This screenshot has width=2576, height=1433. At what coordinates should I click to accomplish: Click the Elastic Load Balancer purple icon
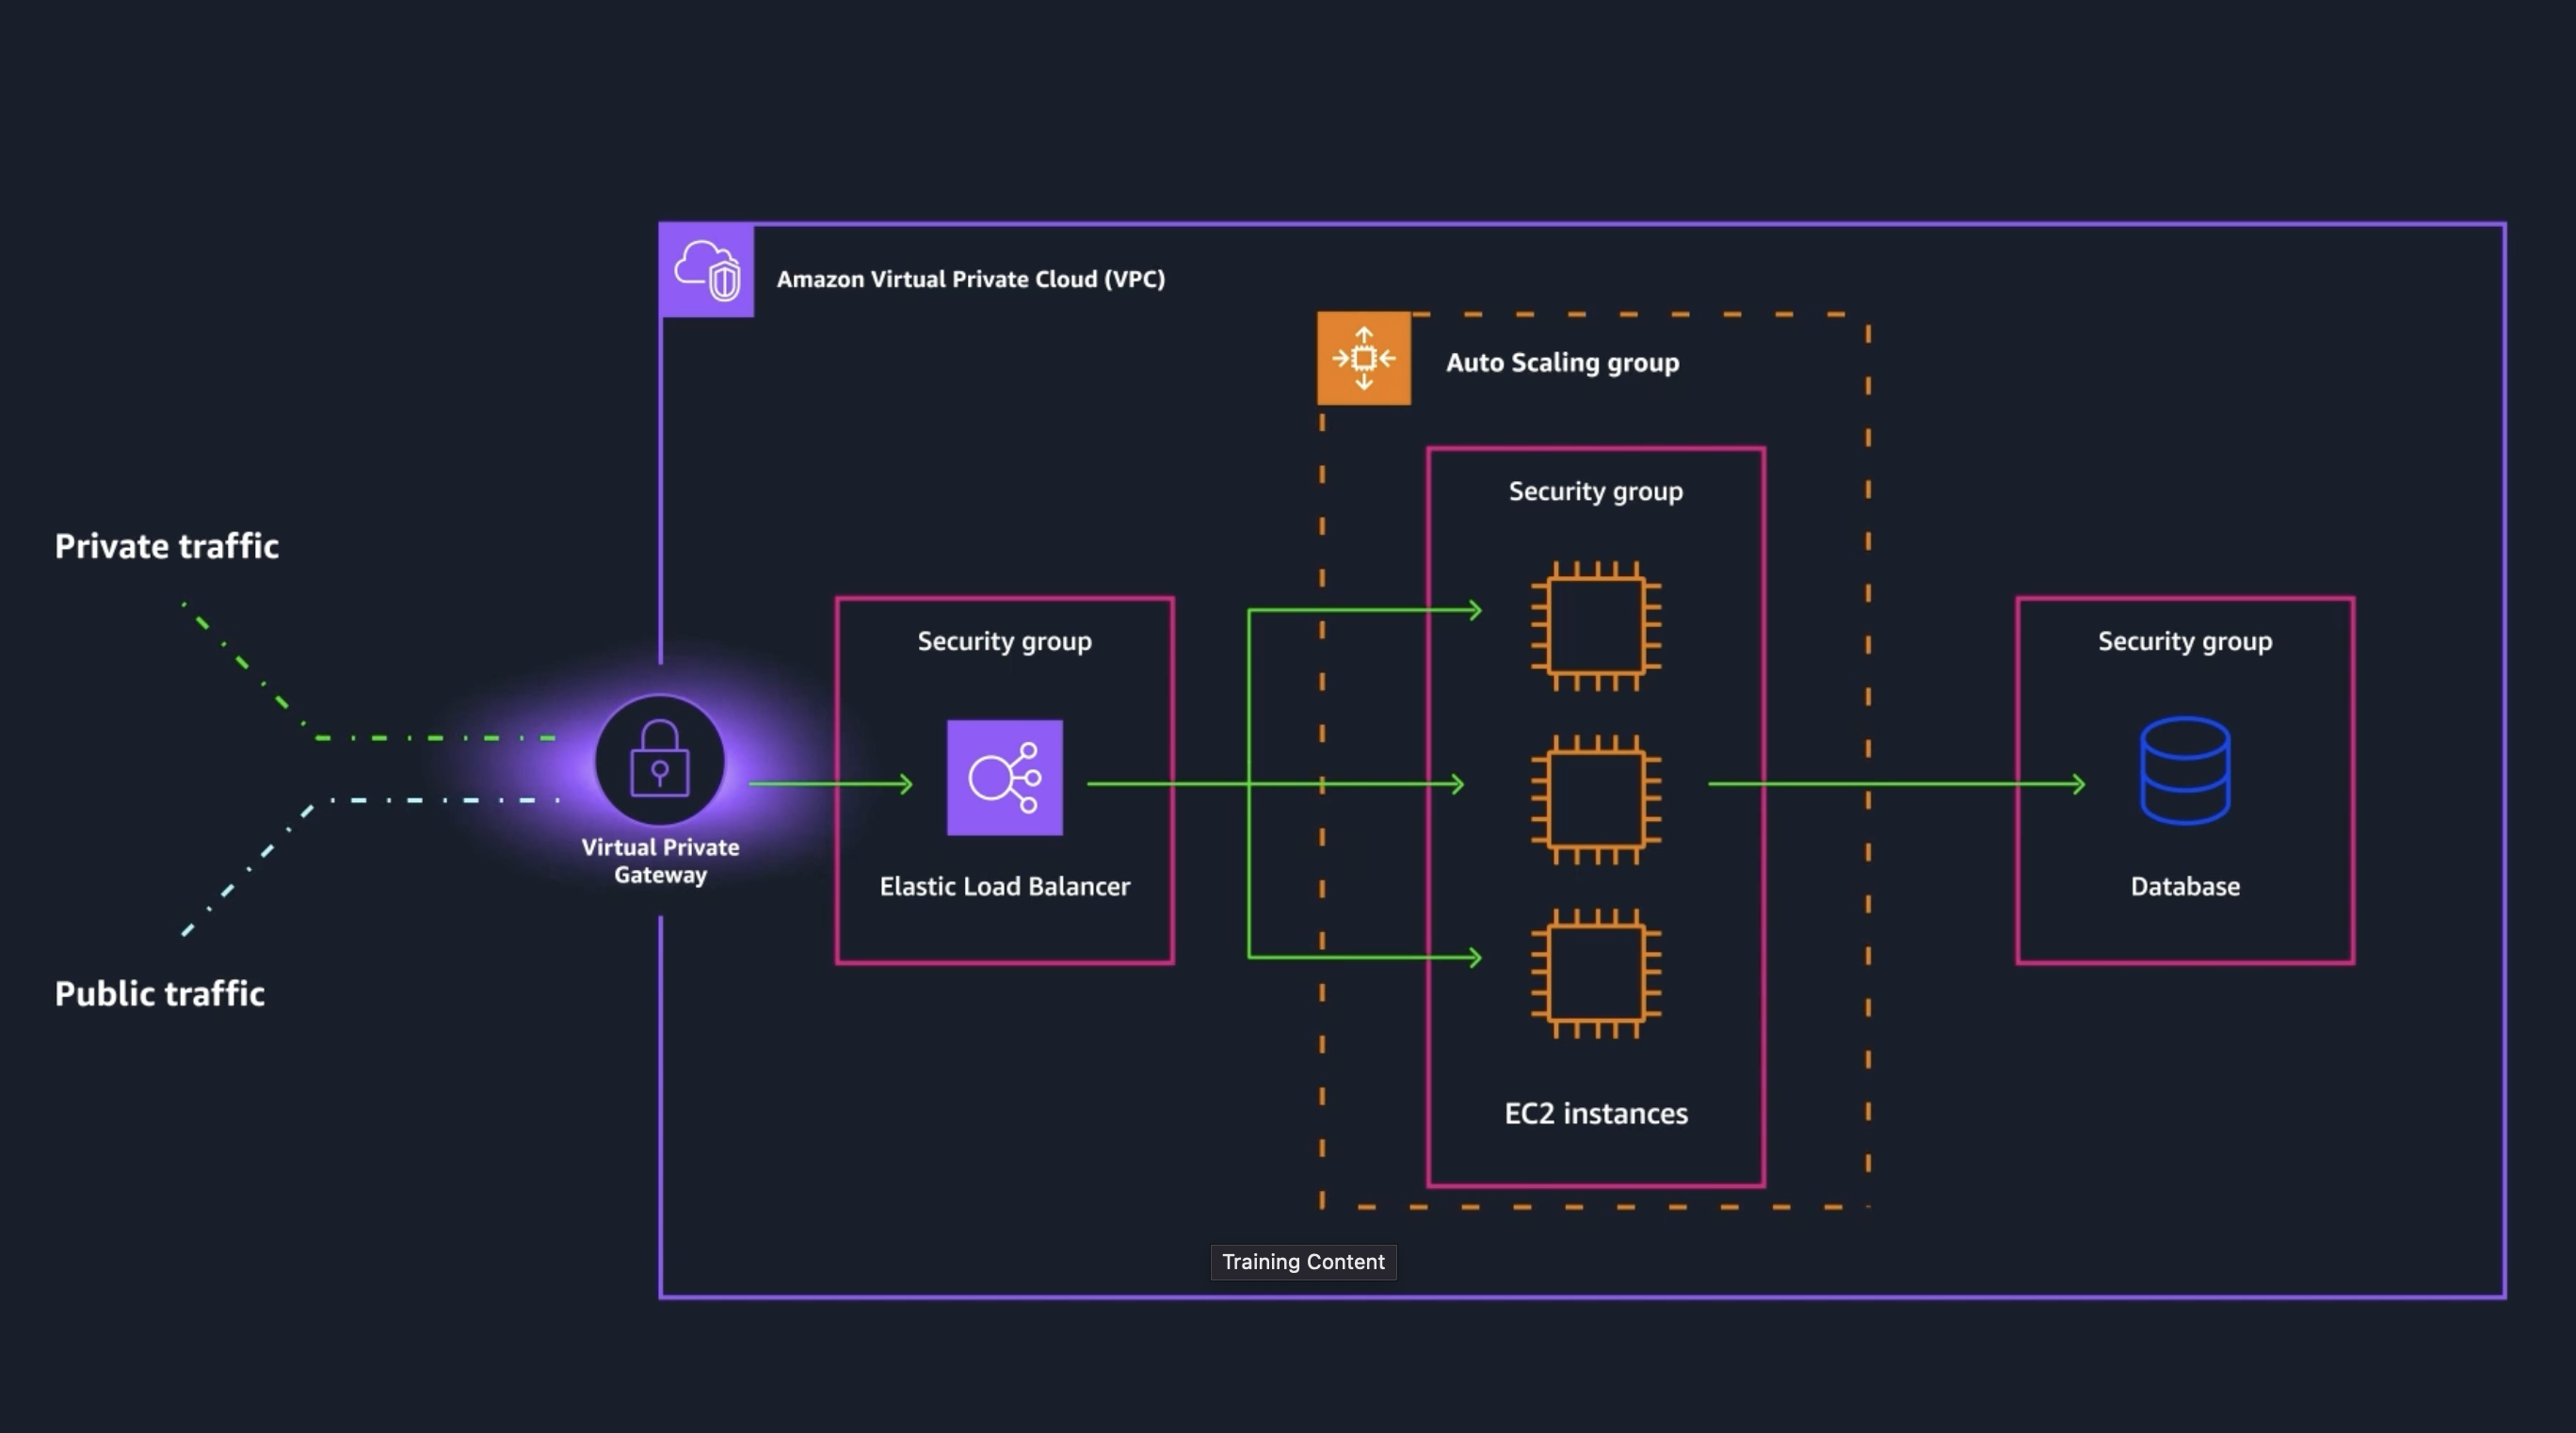pos(1005,777)
